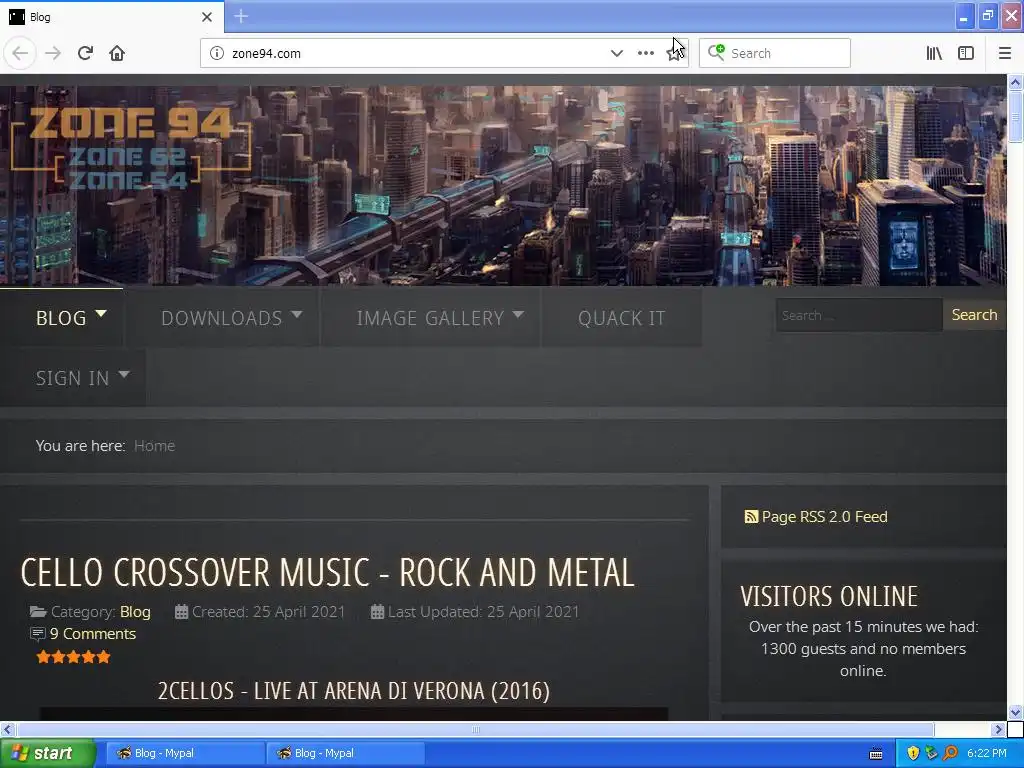Viewport: 1024px width, 768px height.
Task: Open the on-screen keyboard tray icon
Action: 876,754
